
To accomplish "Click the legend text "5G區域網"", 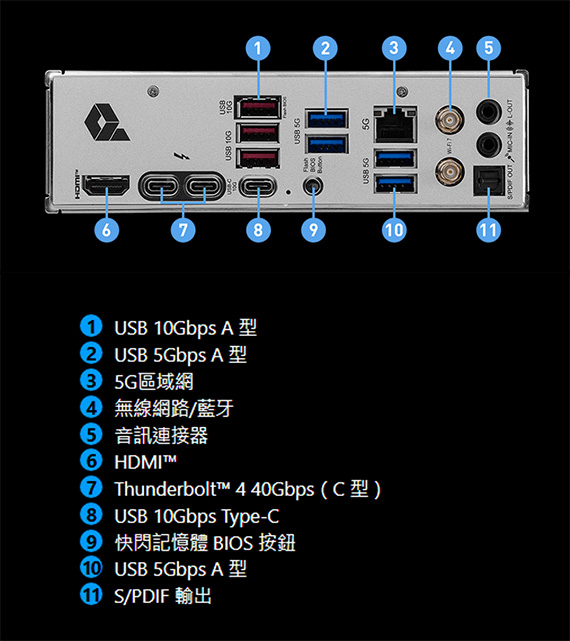I will pos(154,381).
